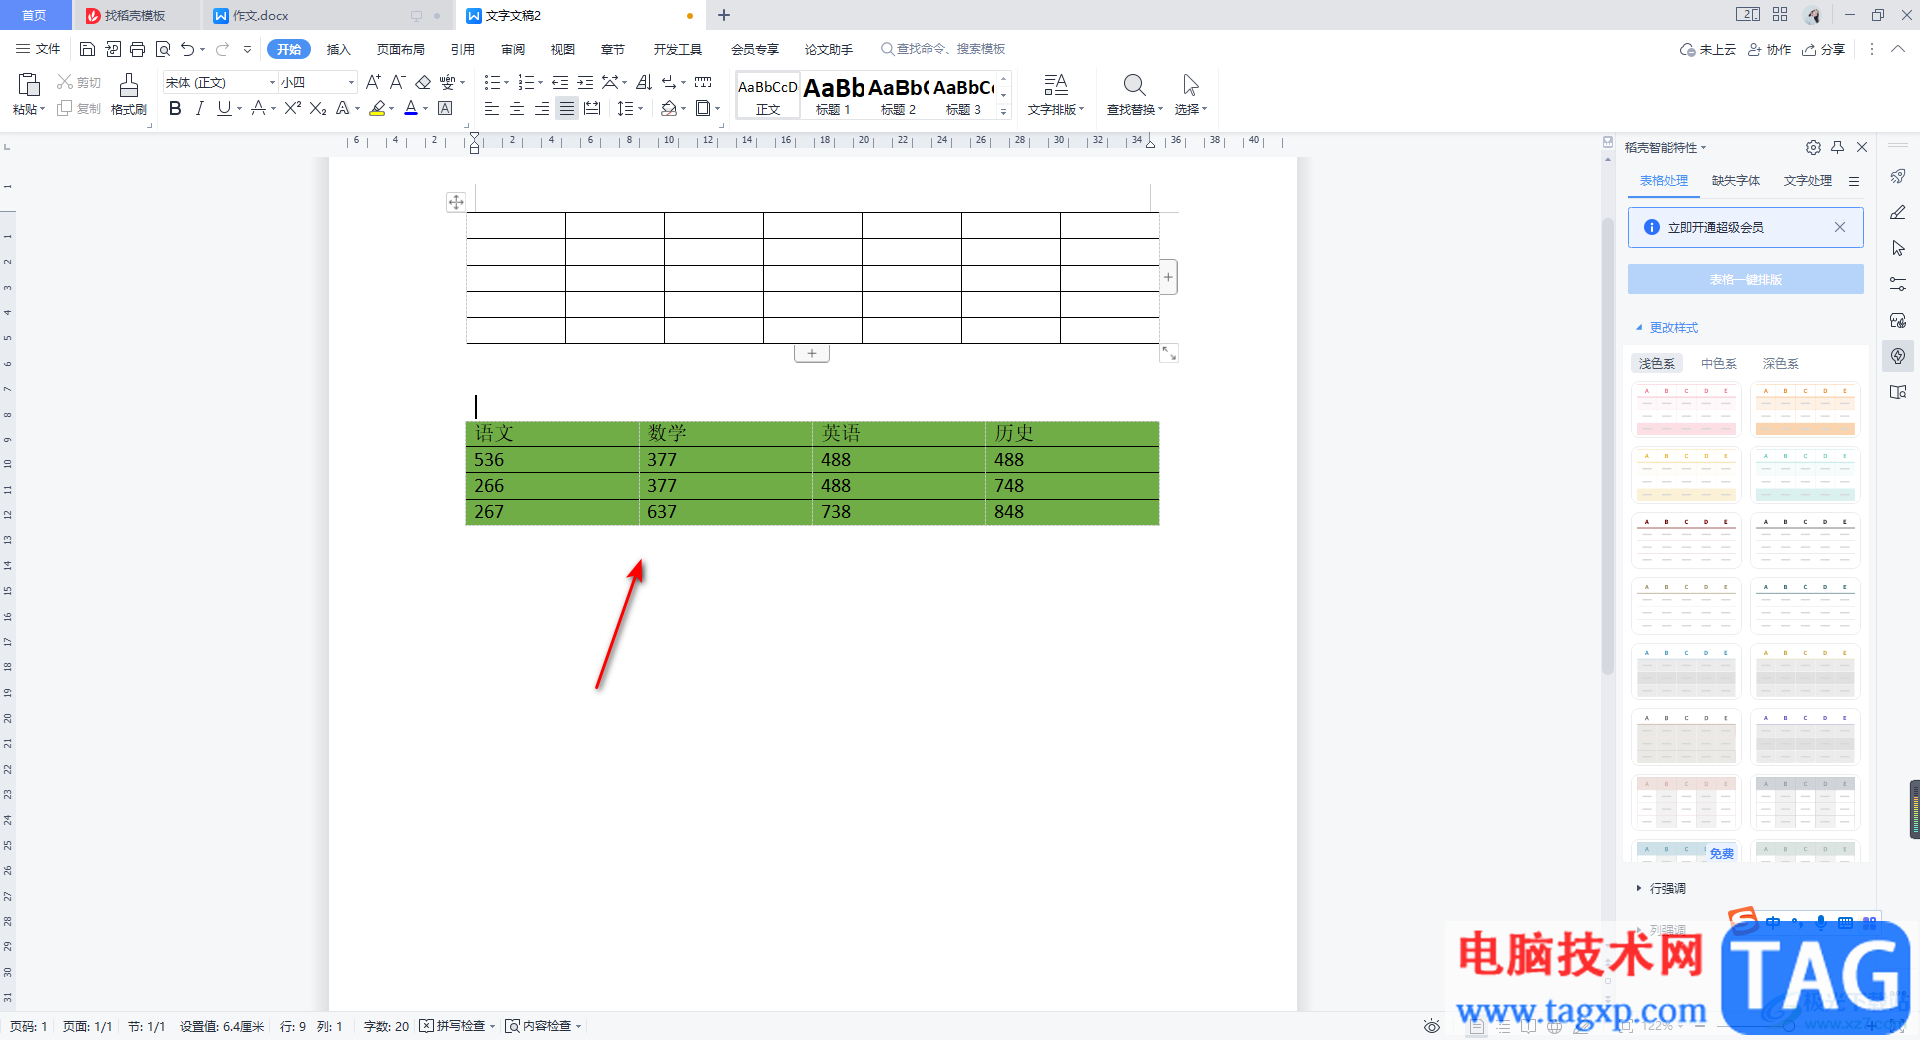Click the sliders settings icon in right sidebar
The height and width of the screenshot is (1040, 1920).
[1898, 284]
